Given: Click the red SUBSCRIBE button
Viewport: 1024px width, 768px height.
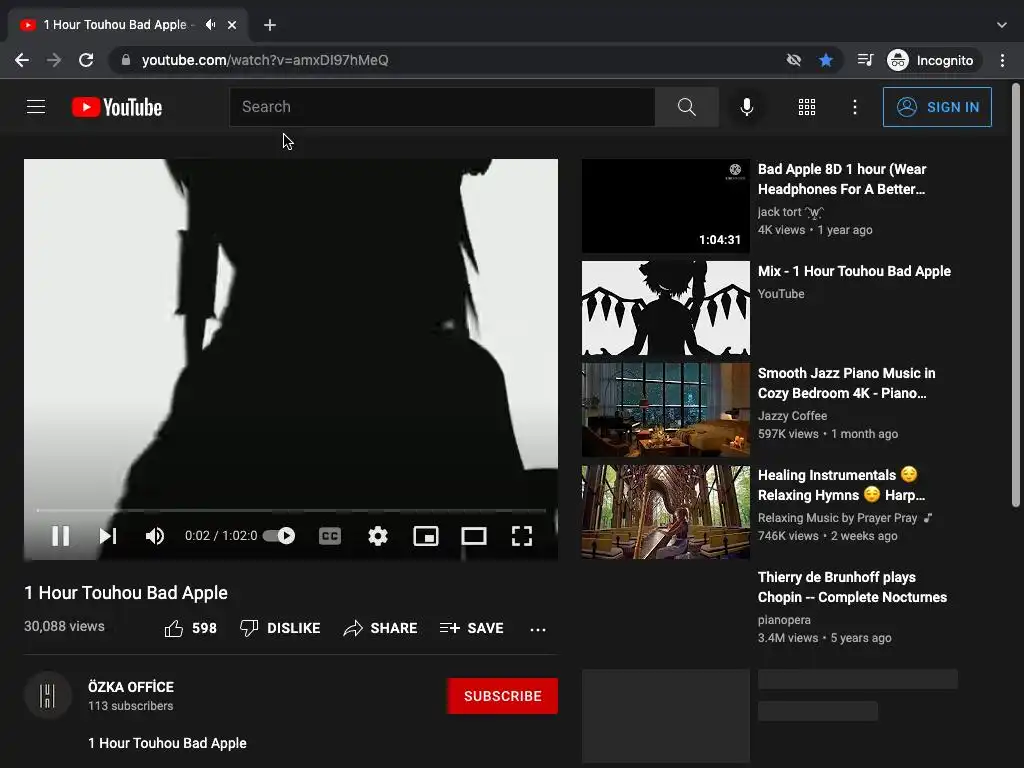Looking at the screenshot, I should point(502,696).
